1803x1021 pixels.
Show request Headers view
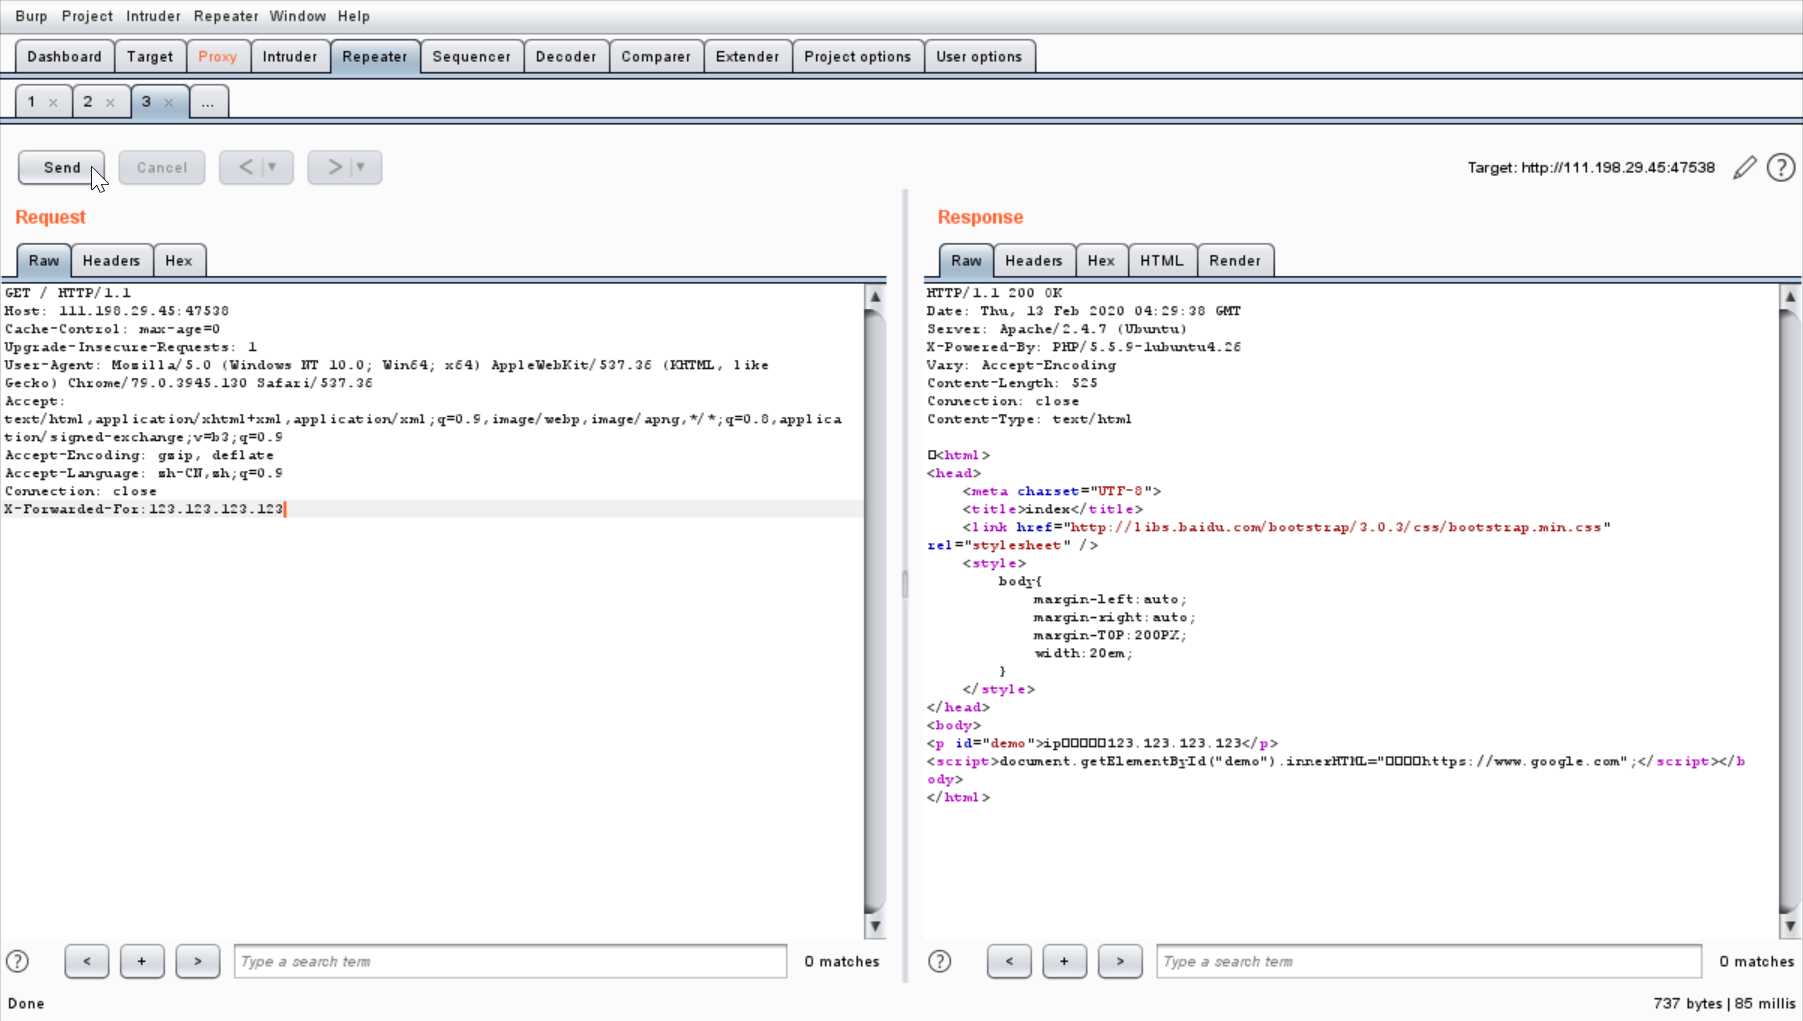pyautogui.click(x=111, y=260)
